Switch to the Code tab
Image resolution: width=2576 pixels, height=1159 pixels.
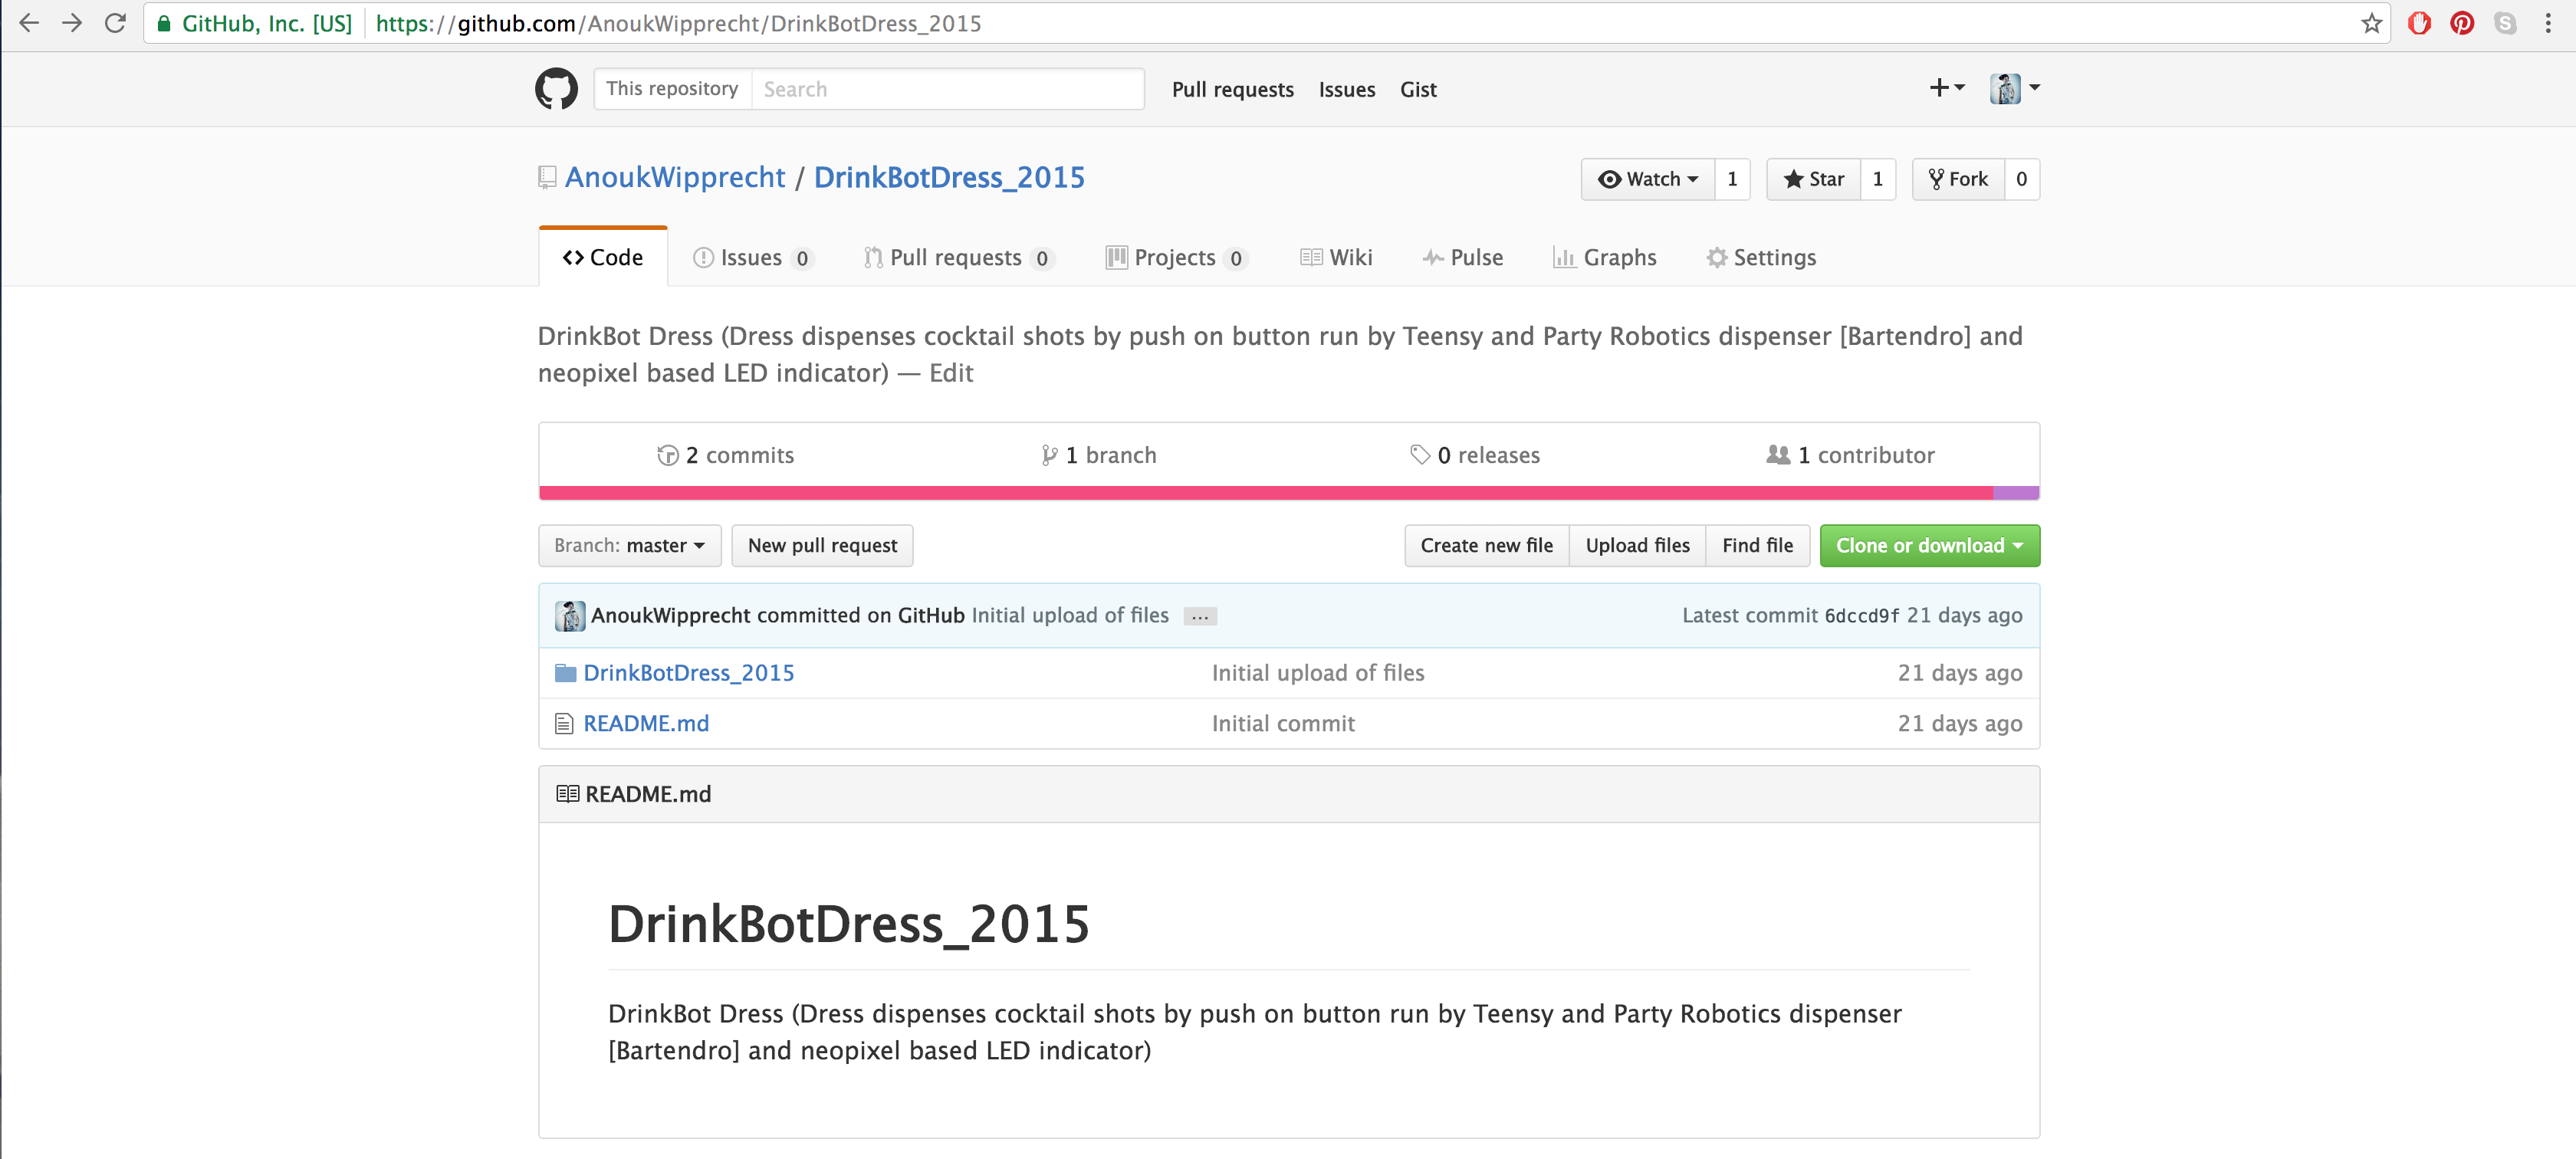click(603, 258)
